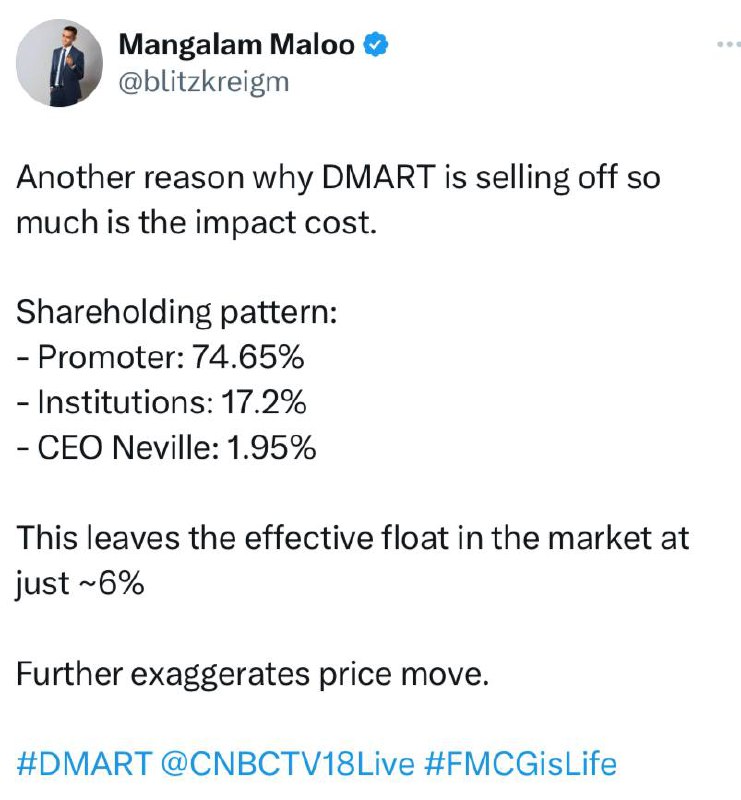Select the 'Shareholding pattern:' heading line
This screenshot has width=741, height=800.
tap(177, 312)
